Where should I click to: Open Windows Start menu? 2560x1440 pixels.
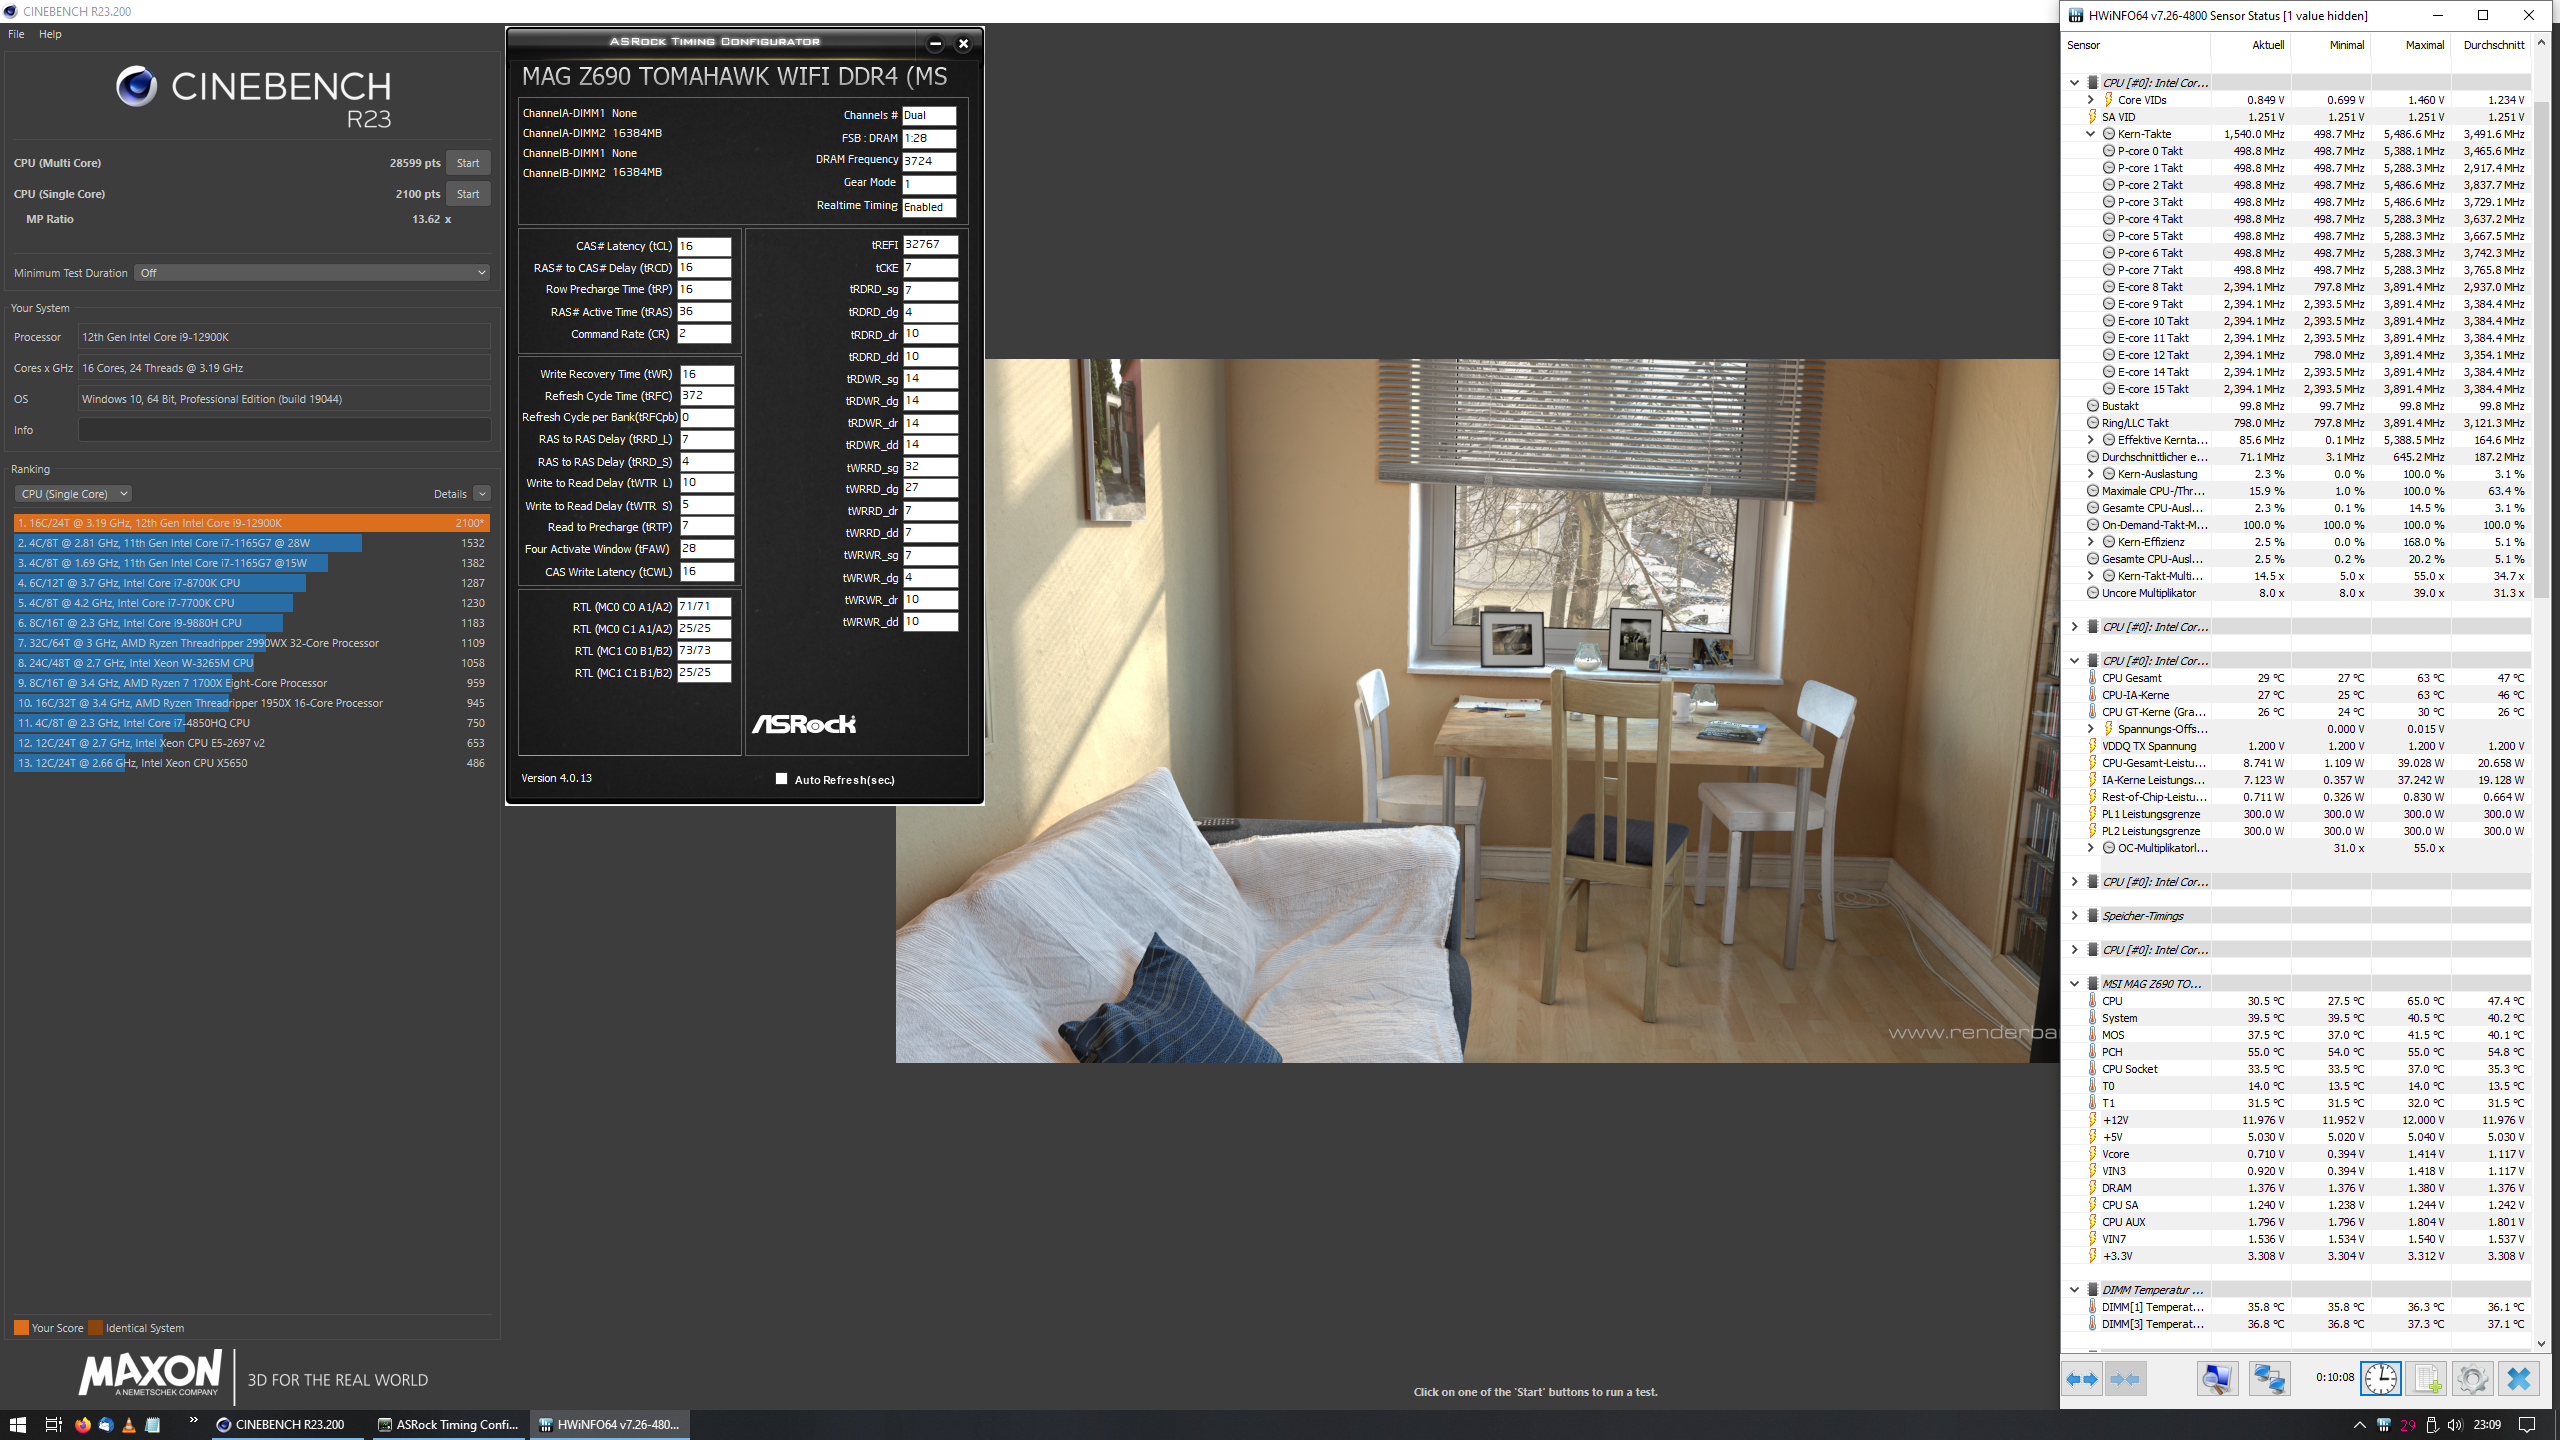pyautogui.click(x=17, y=1424)
